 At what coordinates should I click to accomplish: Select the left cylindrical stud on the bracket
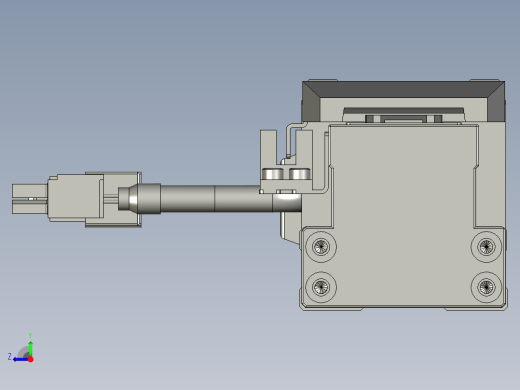tap(273, 174)
